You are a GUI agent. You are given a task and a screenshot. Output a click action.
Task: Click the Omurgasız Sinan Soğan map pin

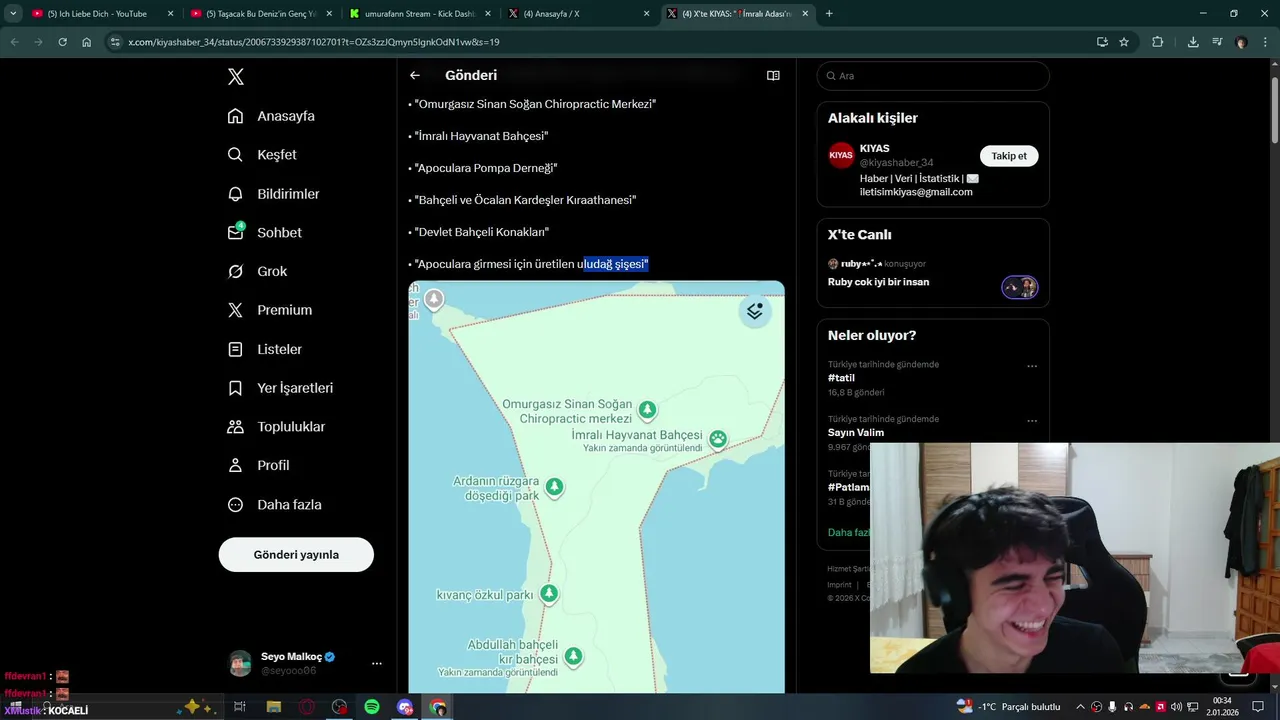point(647,409)
